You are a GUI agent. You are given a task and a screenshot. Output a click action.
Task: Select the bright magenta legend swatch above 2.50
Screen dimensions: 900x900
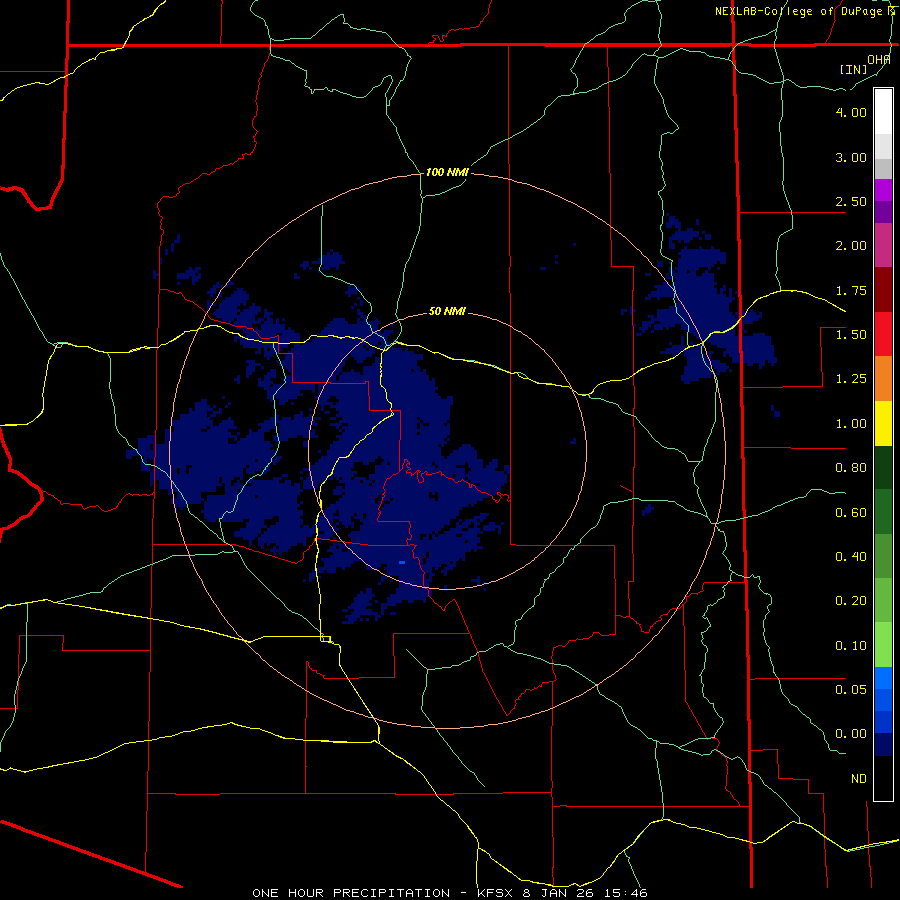tap(883, 190)
